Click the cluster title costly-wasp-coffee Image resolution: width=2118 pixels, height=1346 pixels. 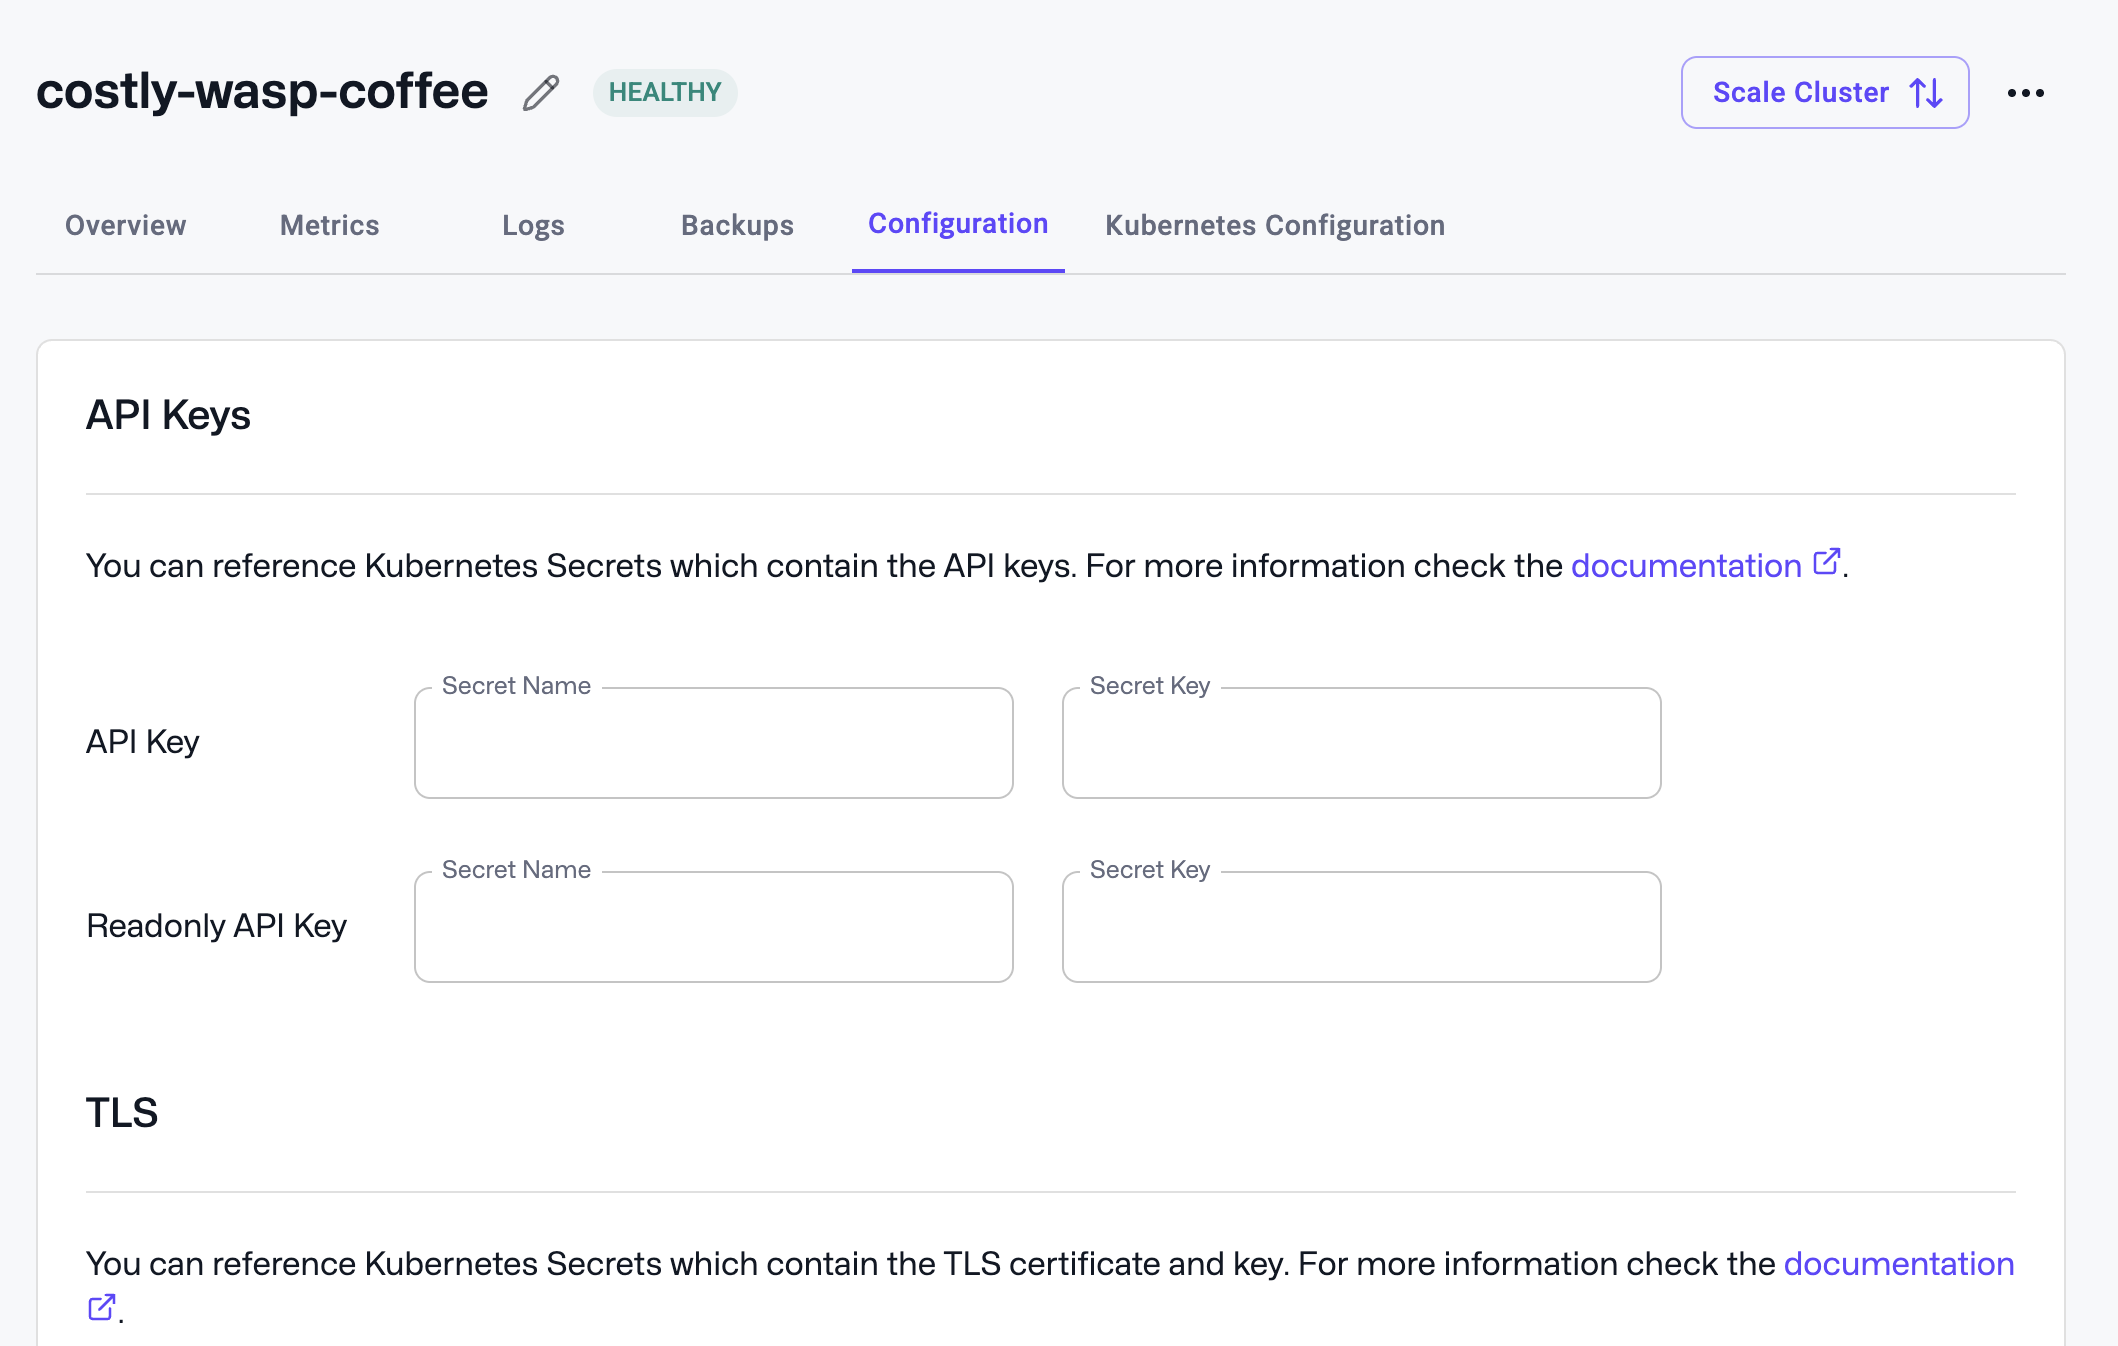pos(261,90)
